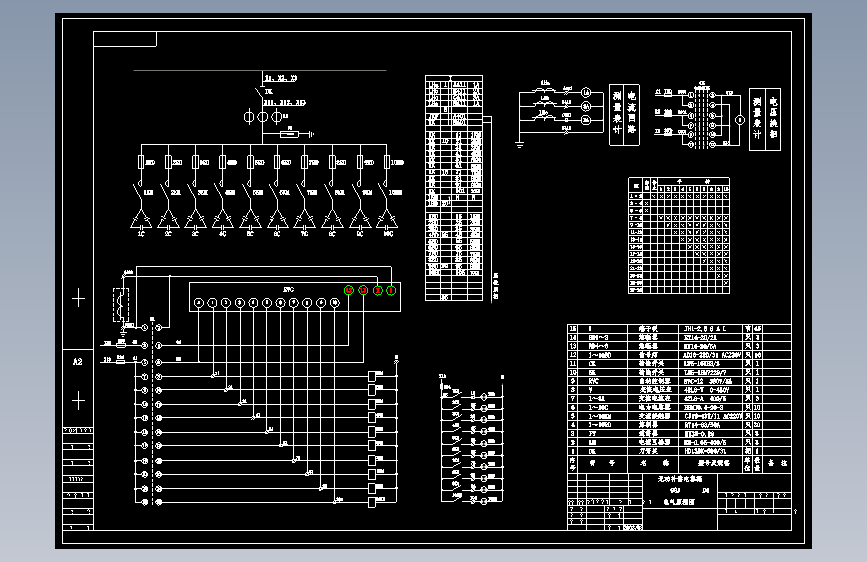Click the empty title box at sheet top-left
The width and height of the screenshot is (867, 562).
coord(125,39)
